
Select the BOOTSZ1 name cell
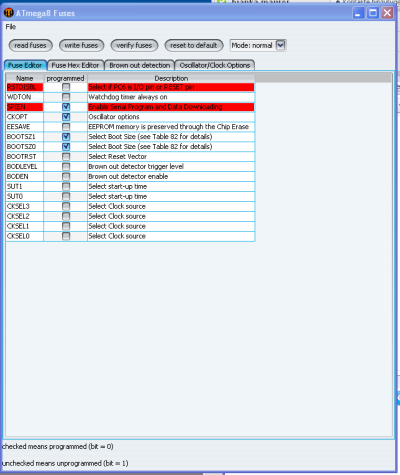click(x=25, y=137)
